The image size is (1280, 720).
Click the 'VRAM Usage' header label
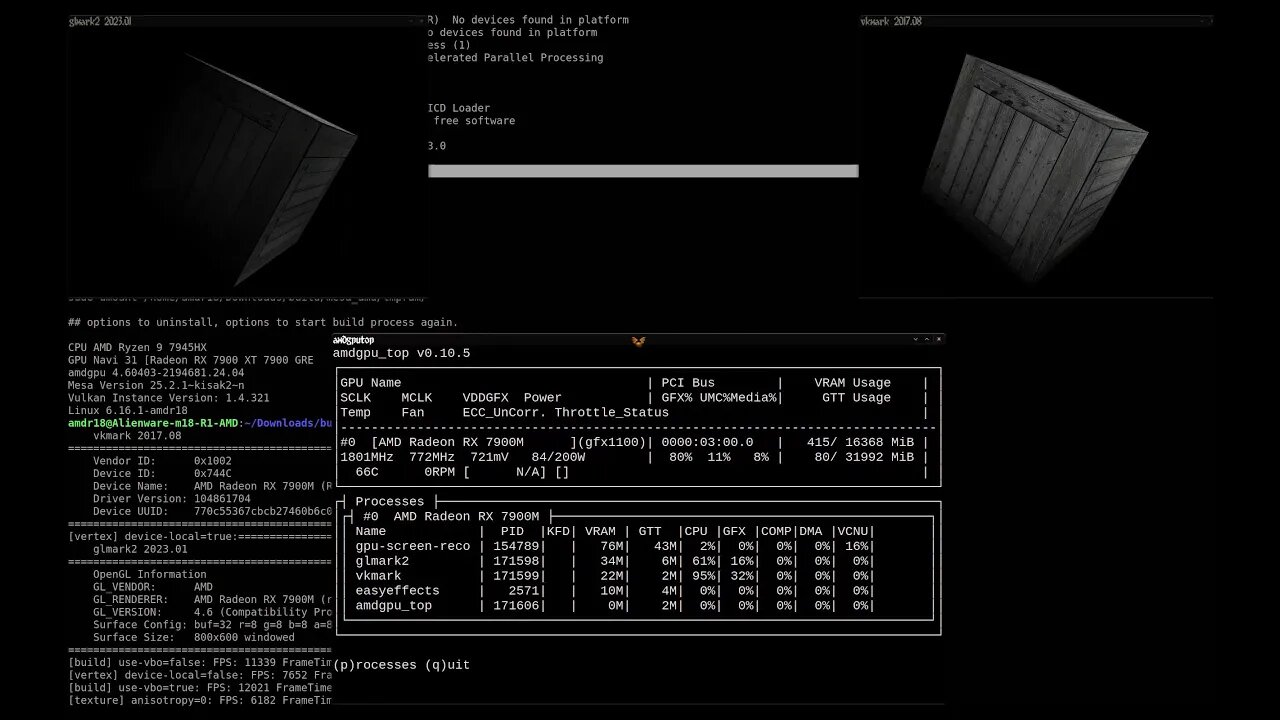pyautogui.click(x=852, y=383)
